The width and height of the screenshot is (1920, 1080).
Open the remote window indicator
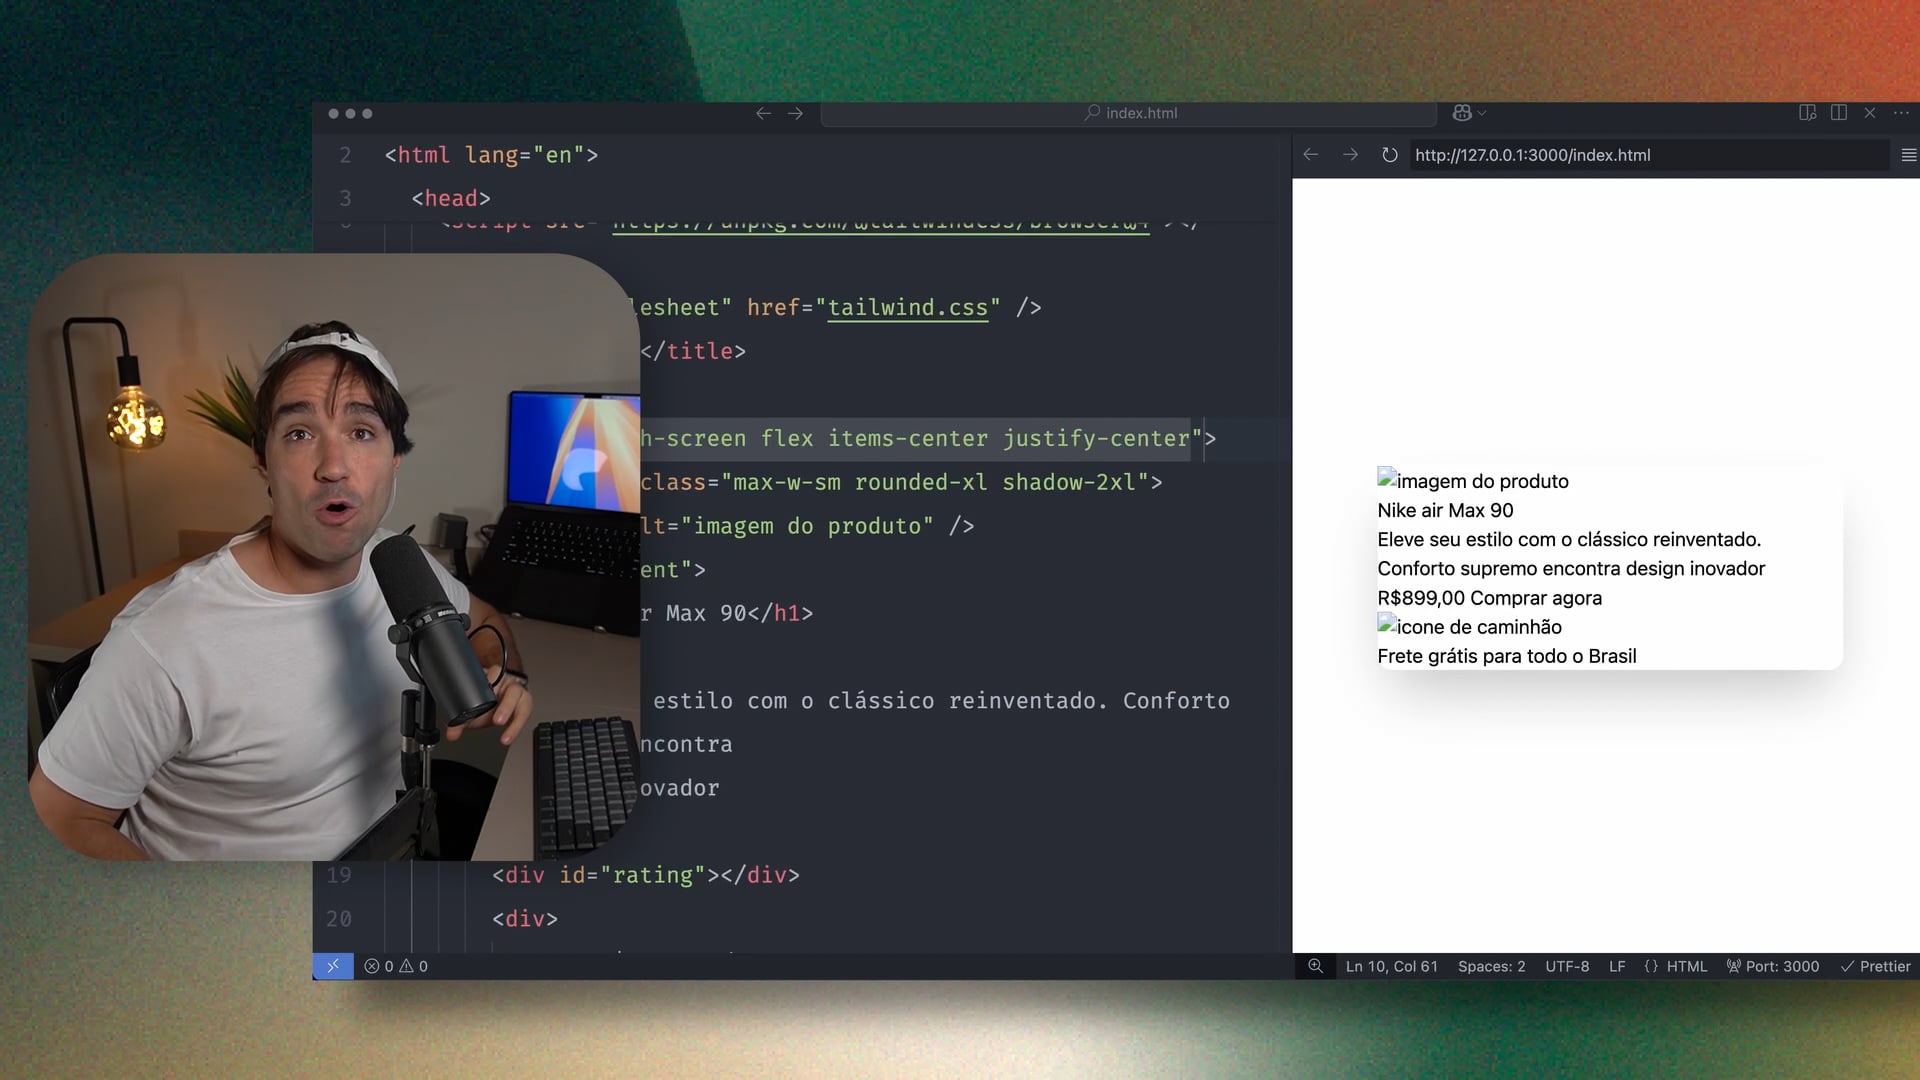point(333,966)
